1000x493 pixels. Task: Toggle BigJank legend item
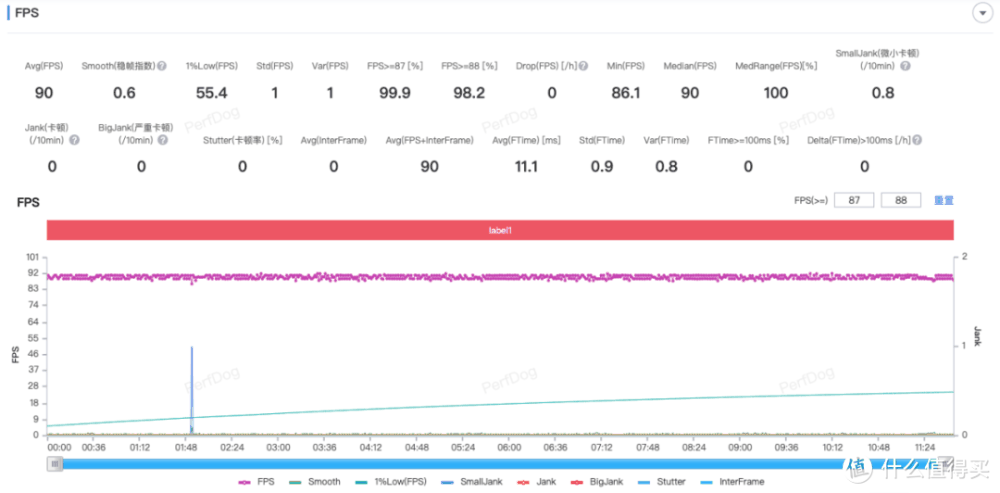tap(598, 482)
